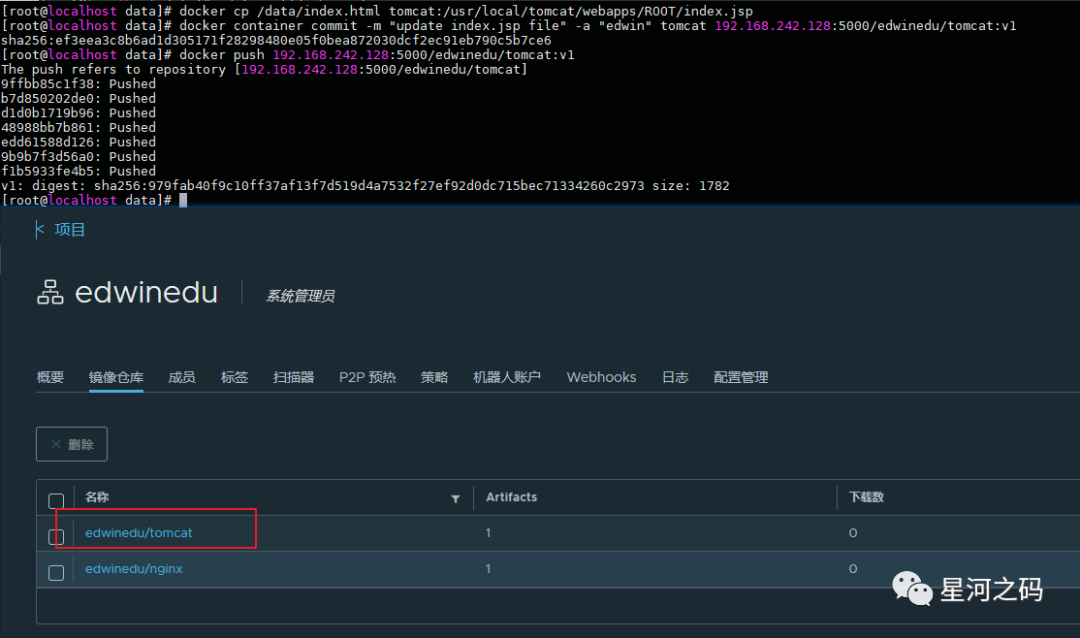1080x638 pixels.
Task: Click the v1 digest line in terminal
Action: (365, 185)
